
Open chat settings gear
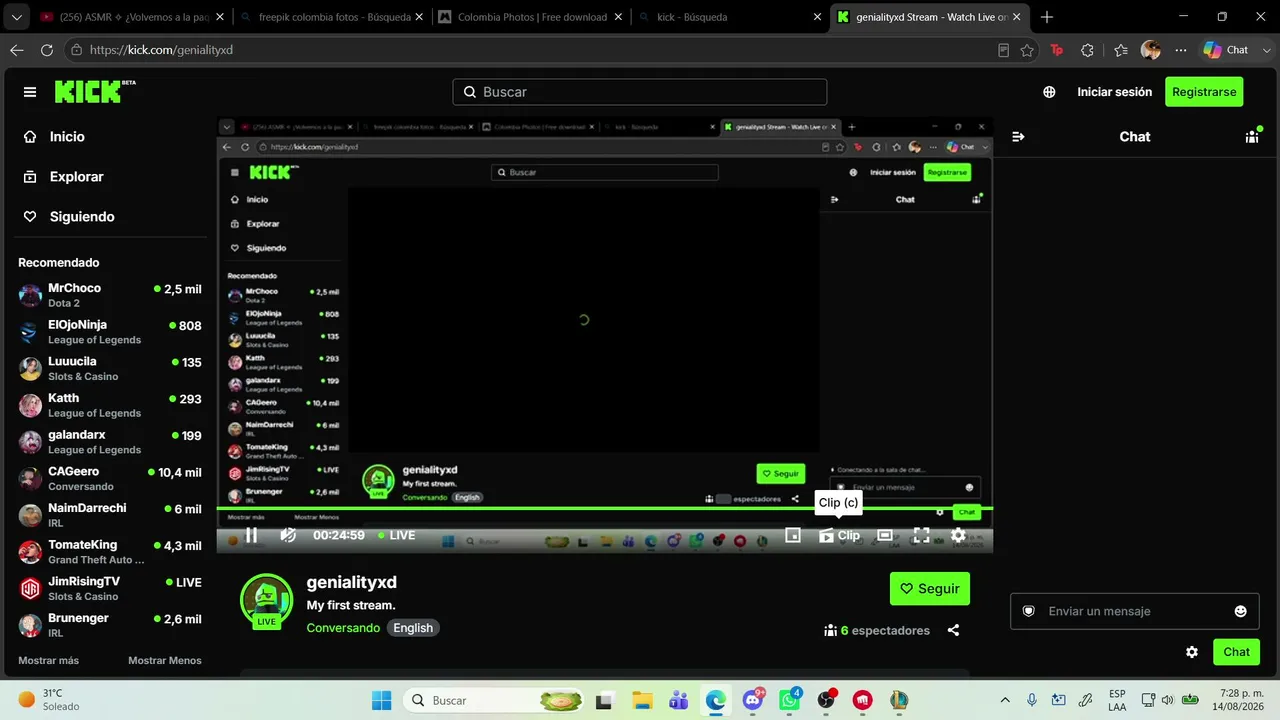[x=1192, y=652]
